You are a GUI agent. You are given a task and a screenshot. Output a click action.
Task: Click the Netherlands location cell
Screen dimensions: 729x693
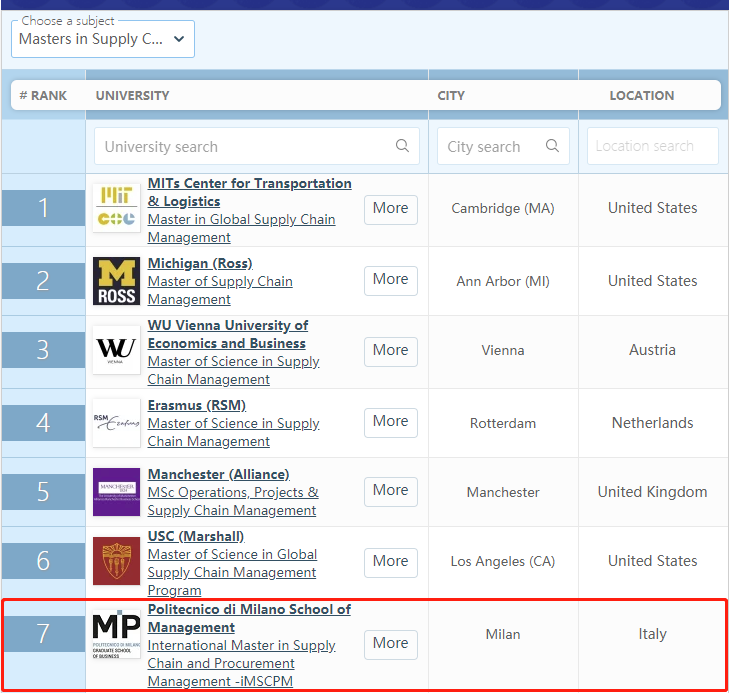tap(652, 422)
